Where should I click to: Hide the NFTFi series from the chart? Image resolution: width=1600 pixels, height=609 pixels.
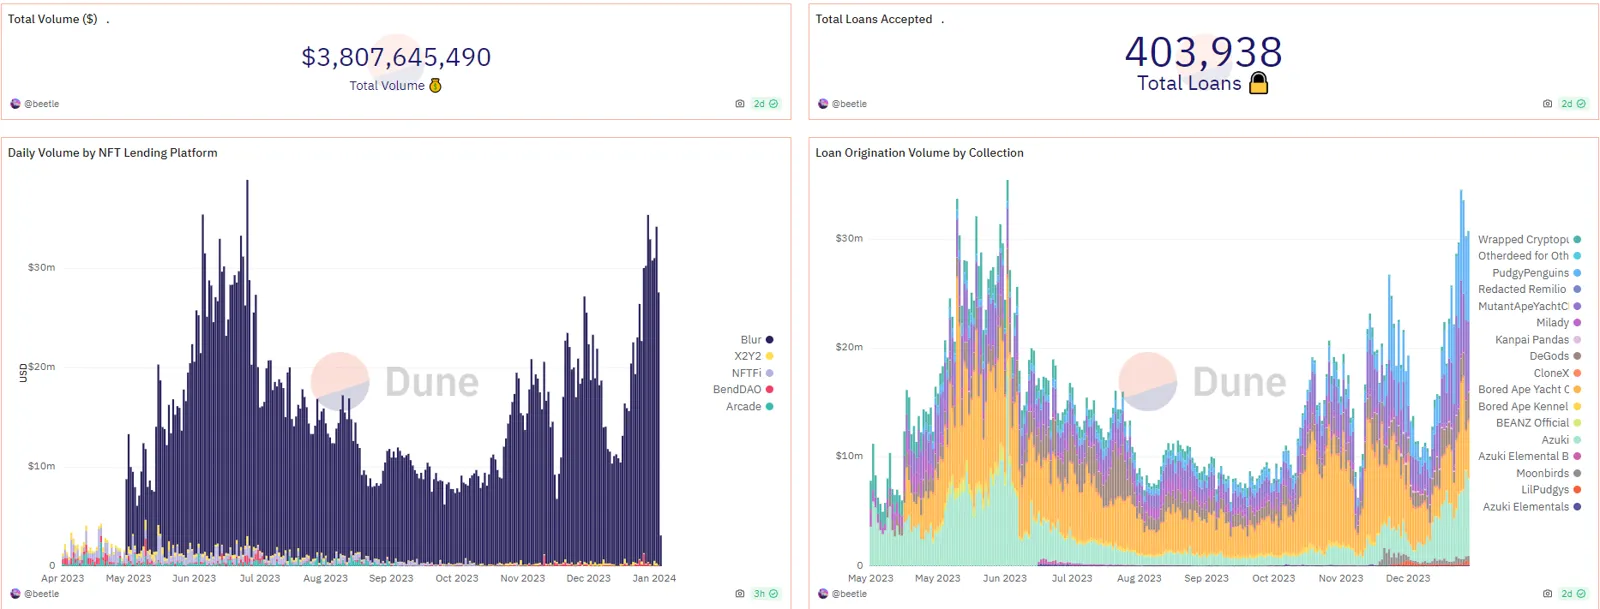click(x=747, y=373)
